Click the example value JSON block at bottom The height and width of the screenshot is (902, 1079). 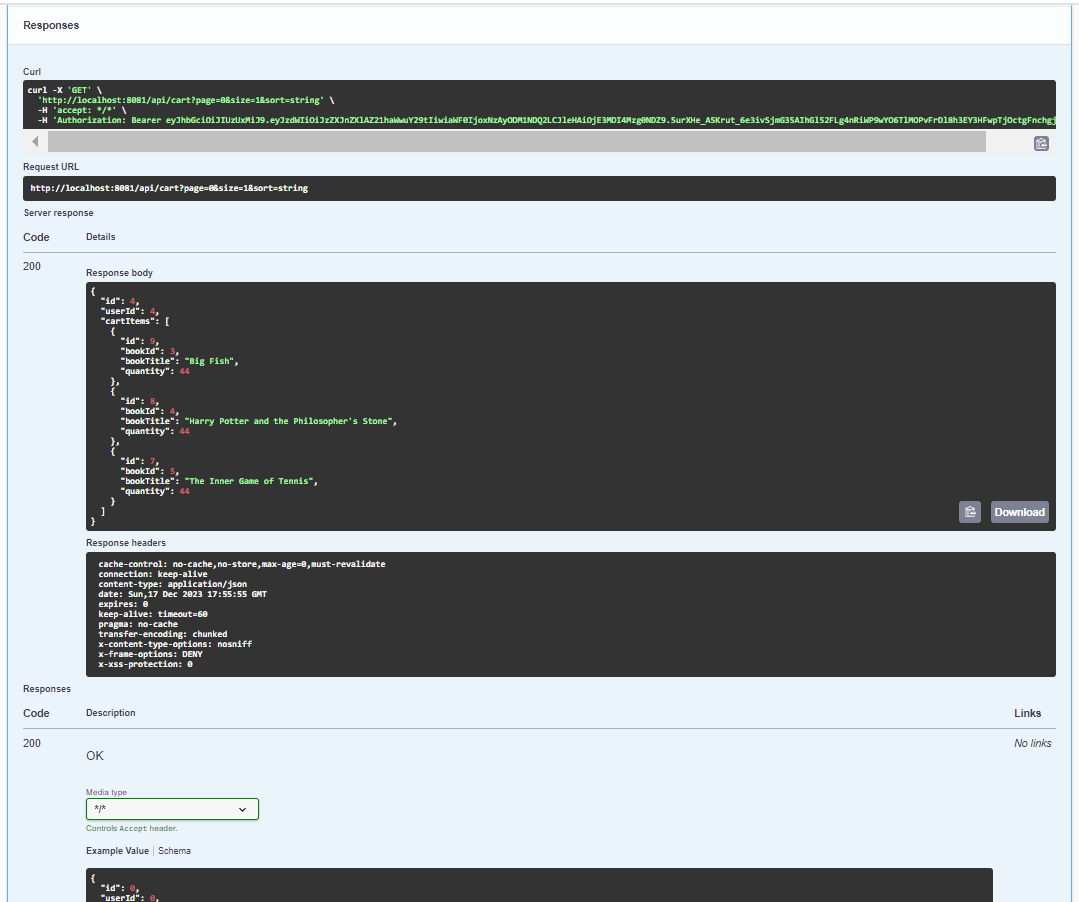[x=539, y=885]
